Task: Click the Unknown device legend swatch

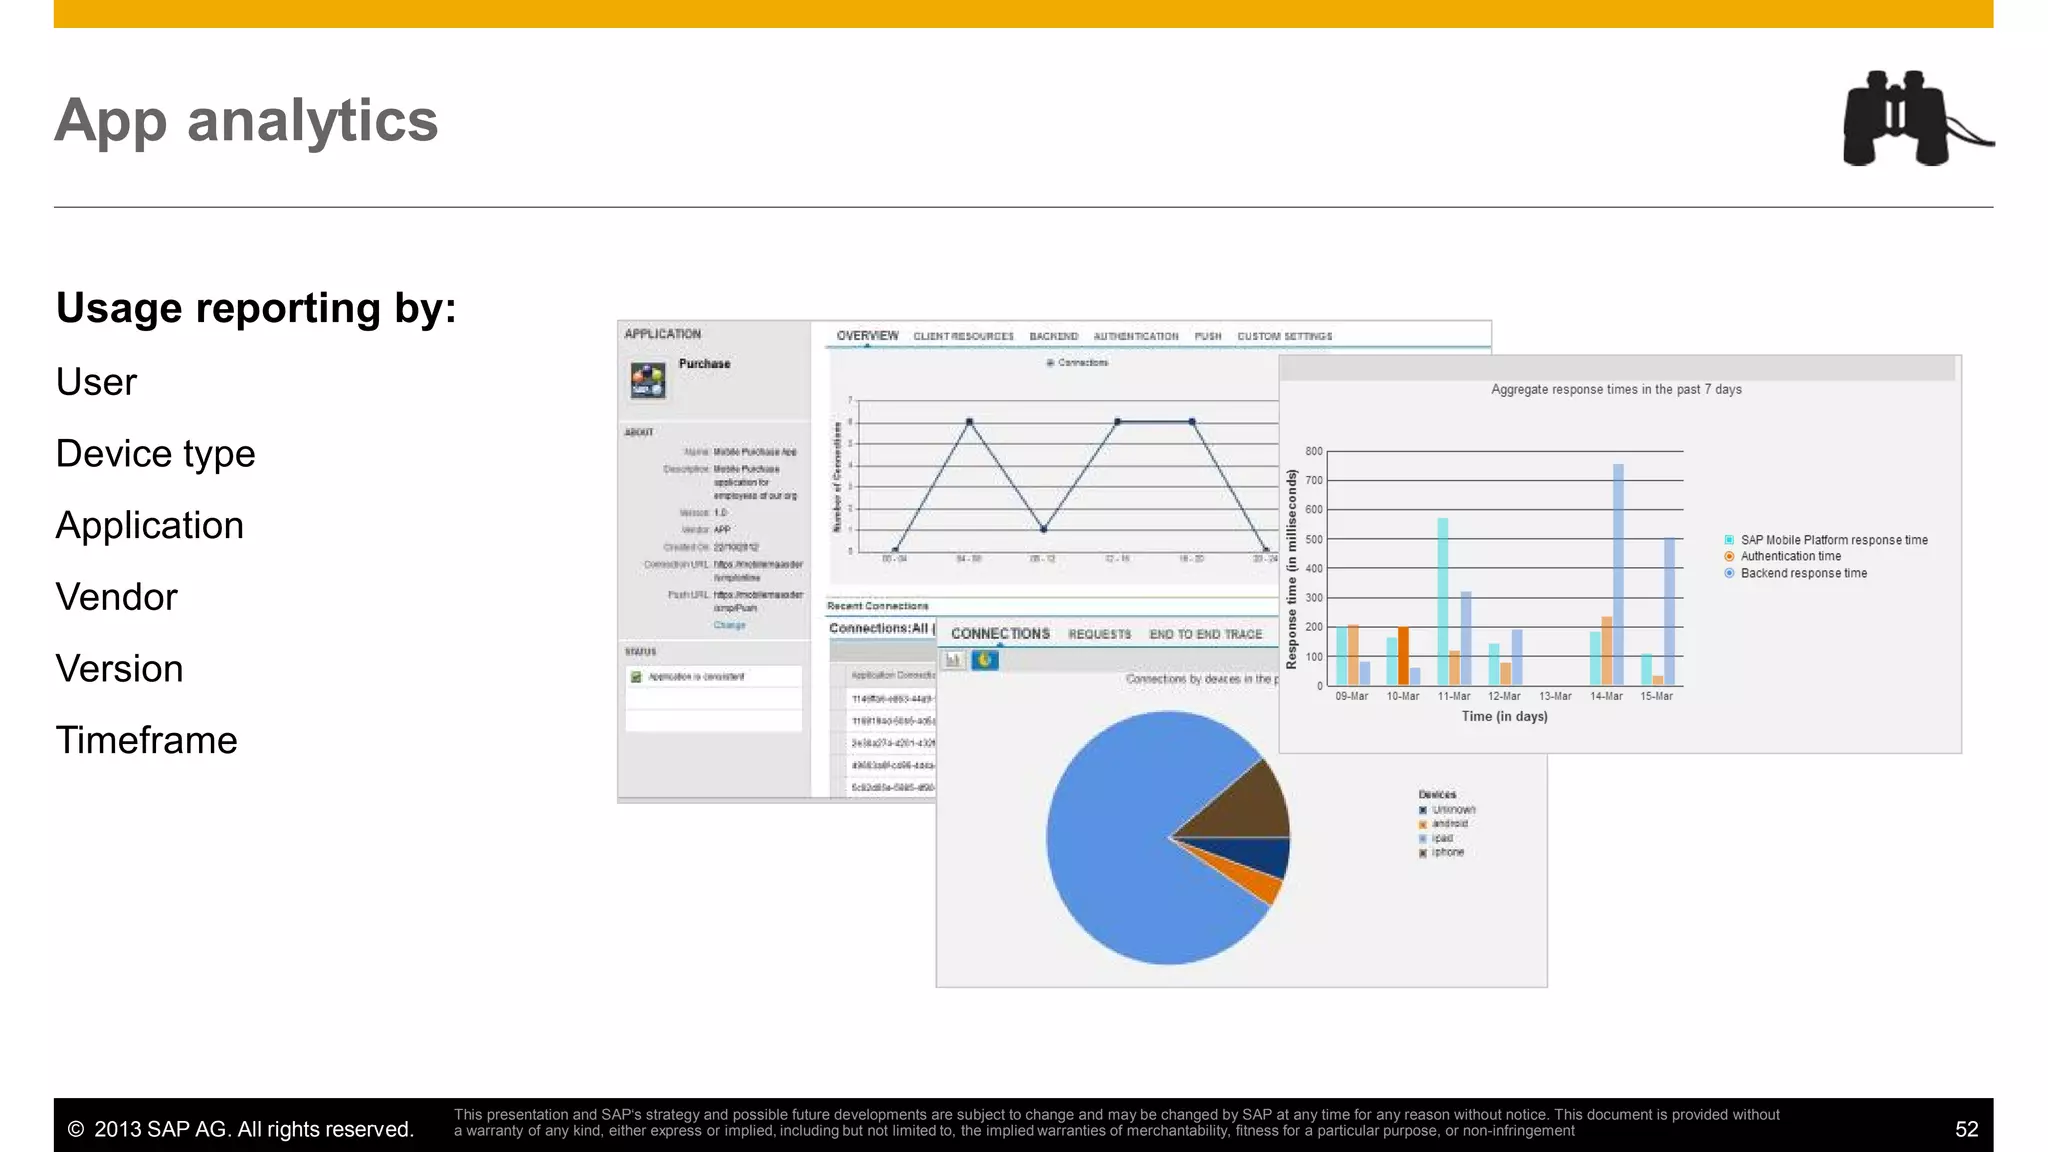Action: click(x=1423, y=810)
